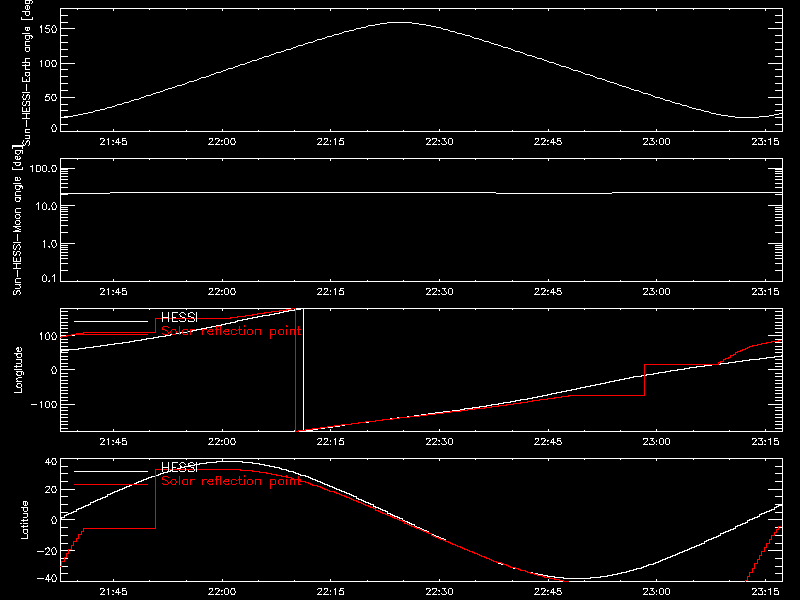Viewport: 800px width, 600px height.
Task: Click the white HESSI legend line in Longitude plot
Action: tap(111, 321)
